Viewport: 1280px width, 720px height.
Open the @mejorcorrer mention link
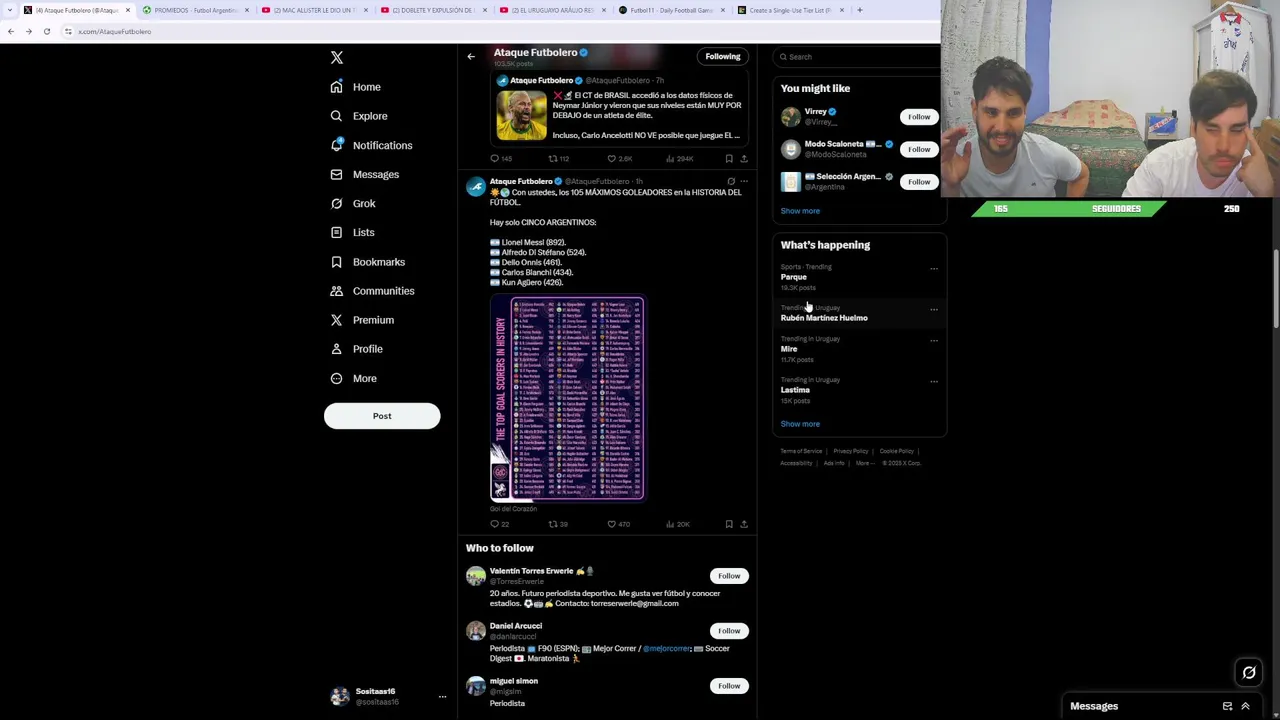(666, 649)
